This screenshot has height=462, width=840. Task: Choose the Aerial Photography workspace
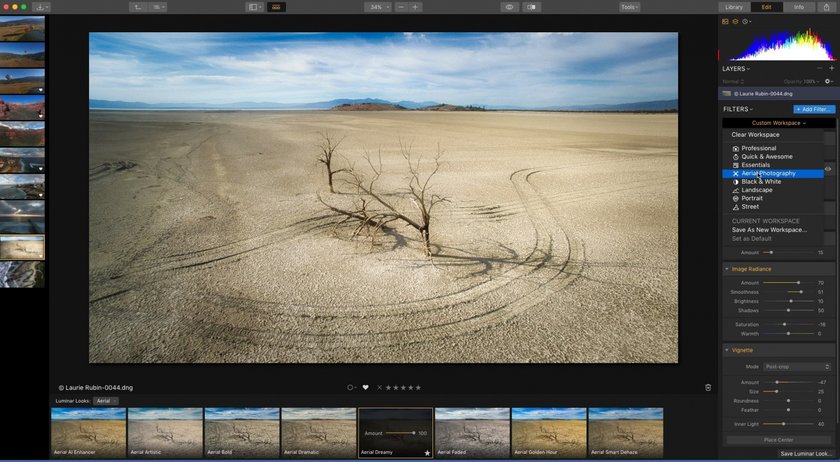773,174
